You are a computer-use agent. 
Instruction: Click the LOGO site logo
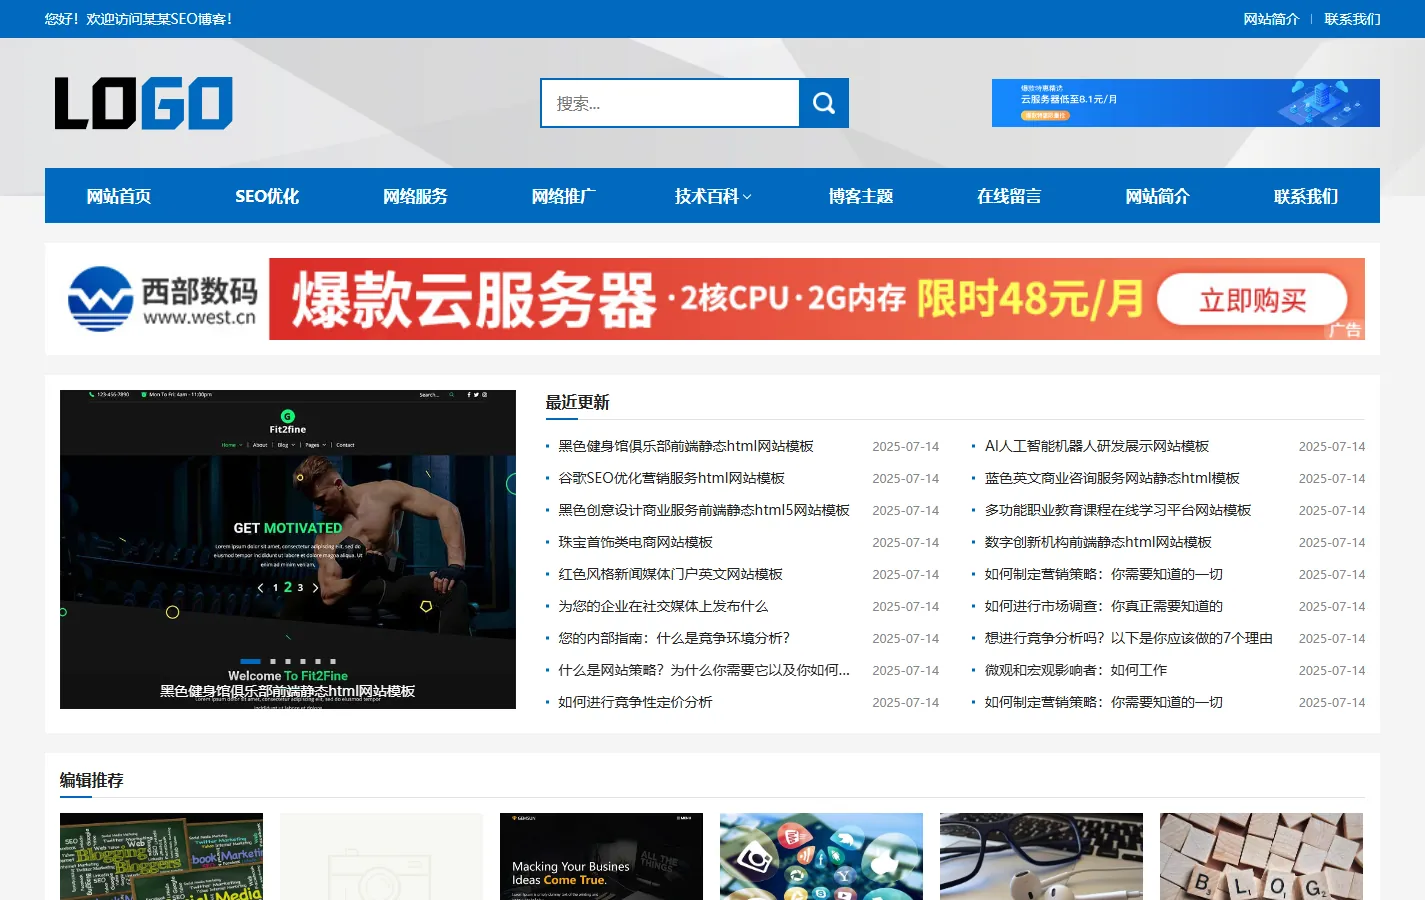pyautogui.click(x=144, y=103)
